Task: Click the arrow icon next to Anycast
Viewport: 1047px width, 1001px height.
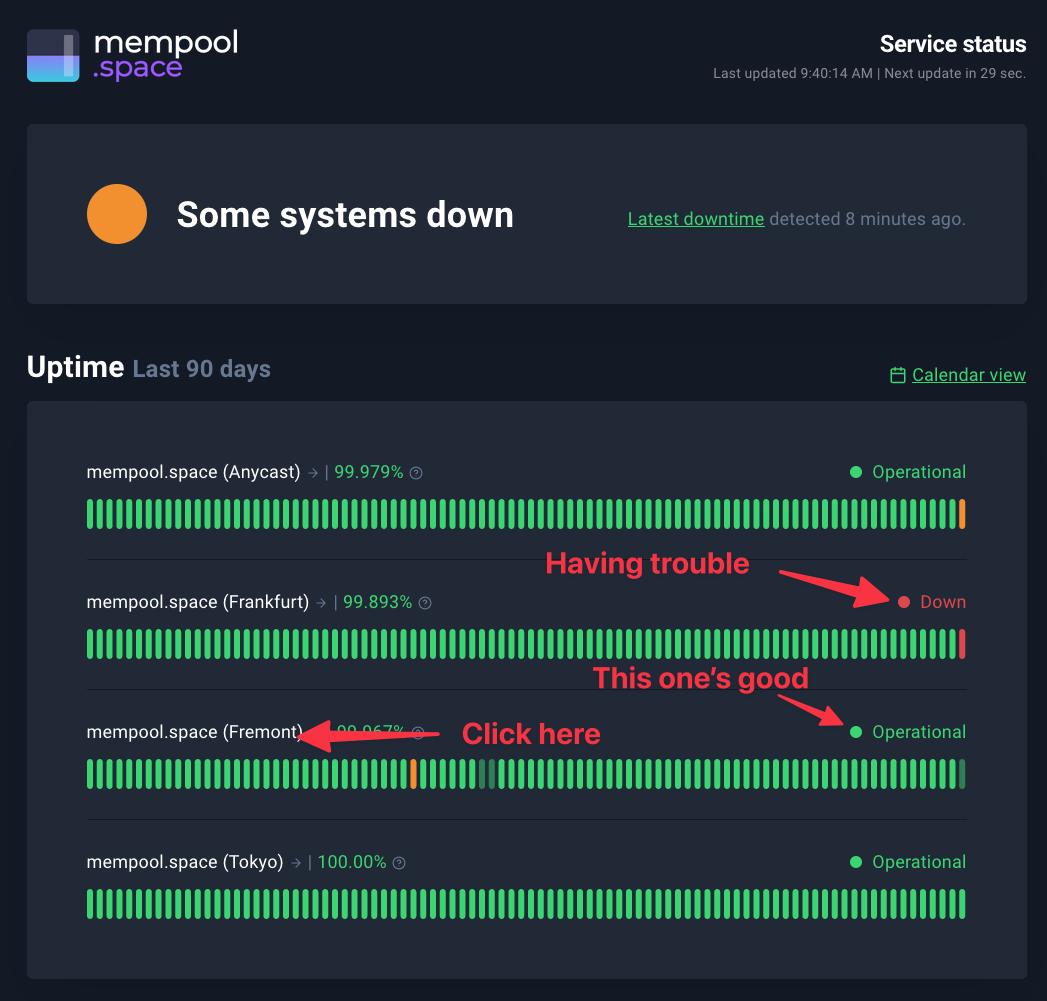Action: (313, 473)
